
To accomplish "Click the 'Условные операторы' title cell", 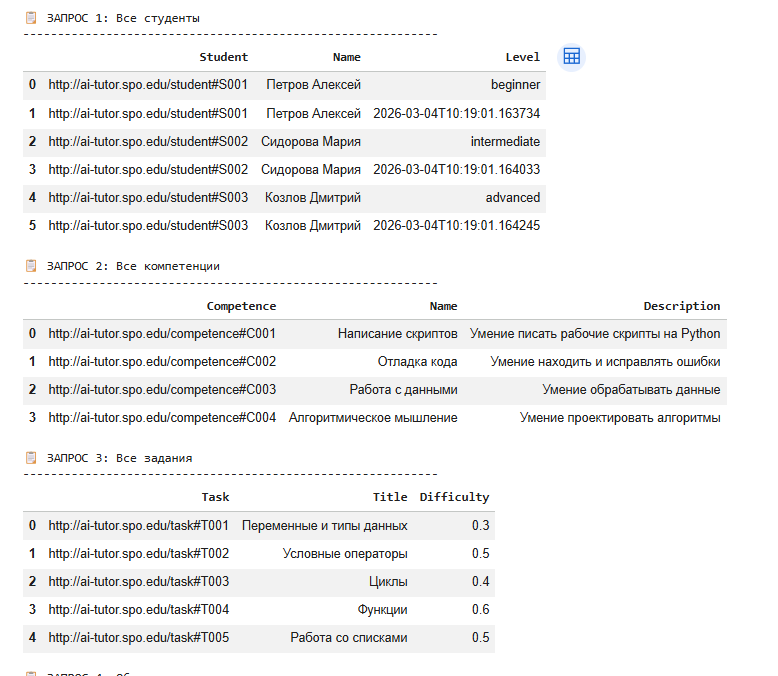I will 345,554.
